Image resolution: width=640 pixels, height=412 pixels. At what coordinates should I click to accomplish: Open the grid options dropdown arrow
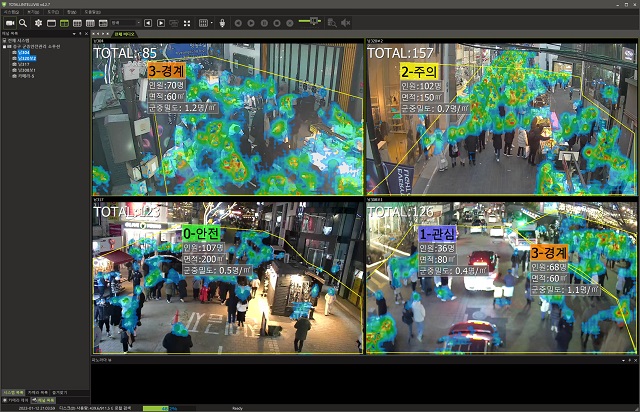[x=212, y=22]
